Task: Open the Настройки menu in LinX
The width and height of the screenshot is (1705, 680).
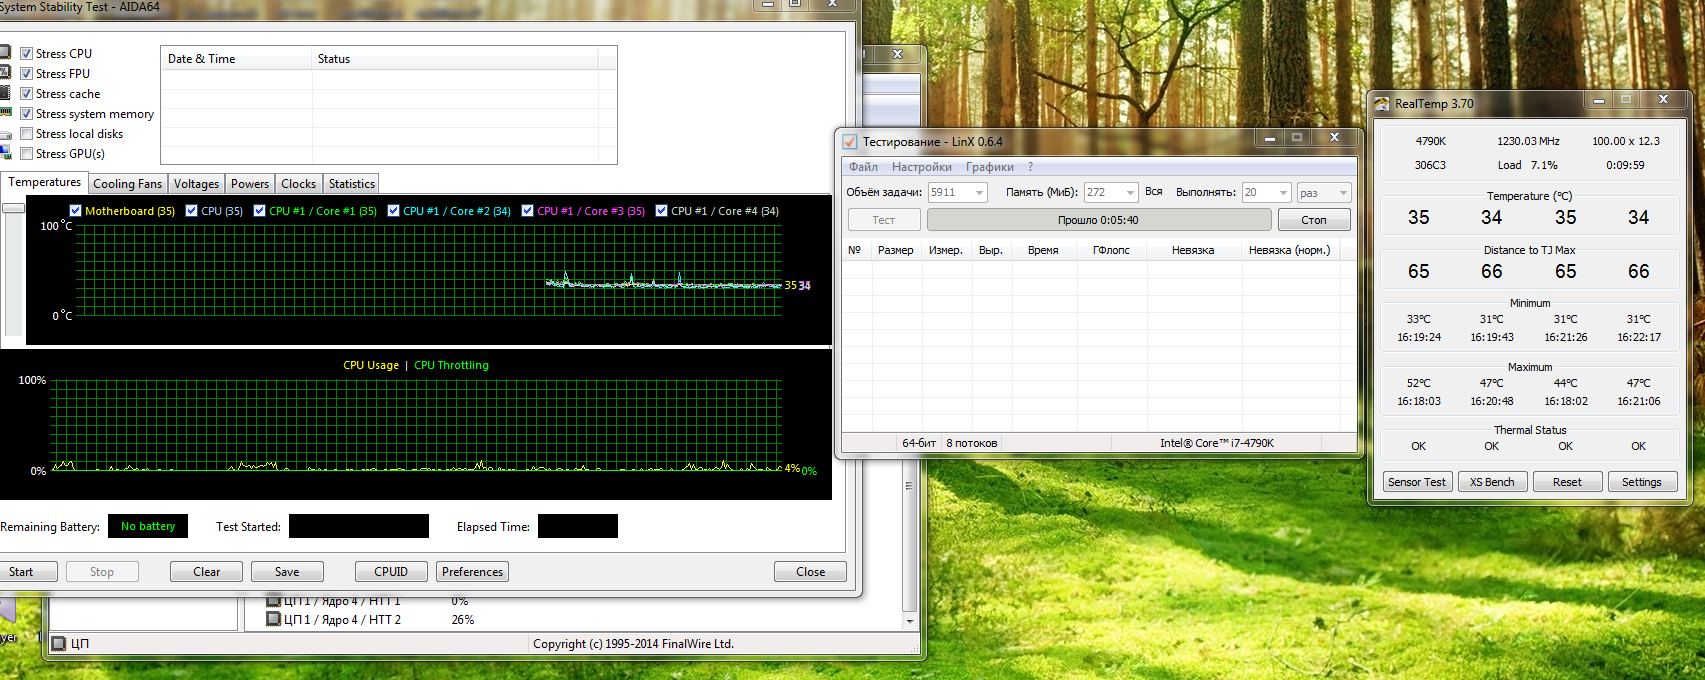Action: click(921, 167)
